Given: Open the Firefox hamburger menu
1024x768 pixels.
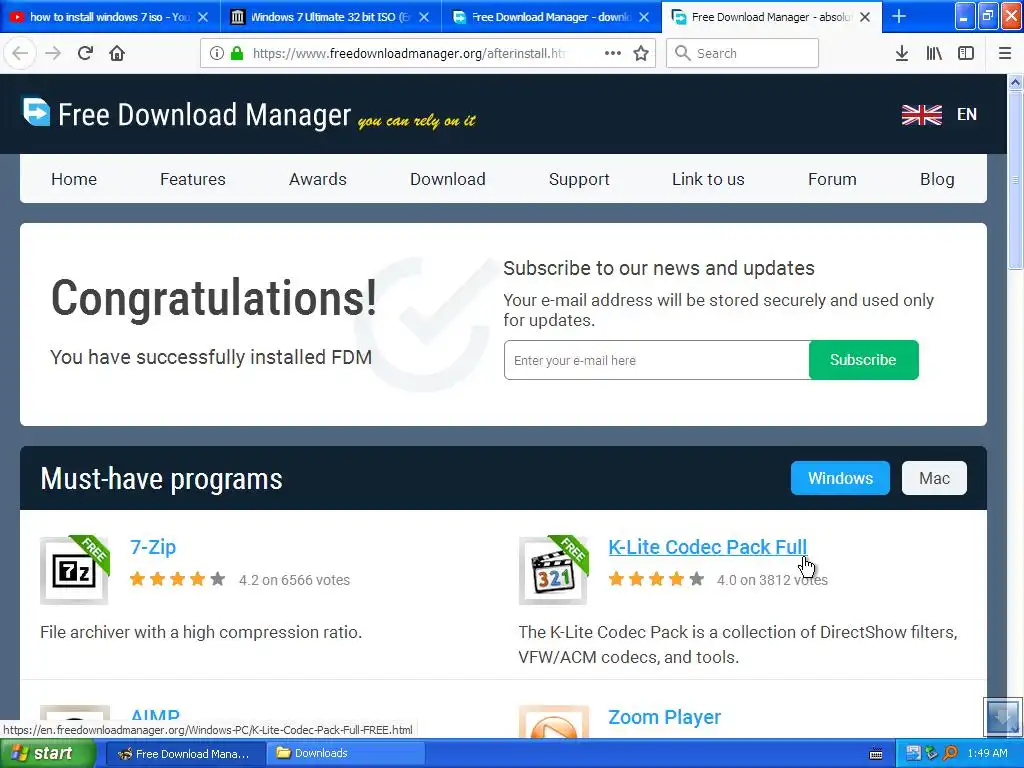Looking at the screenshot, I should pyautogui.click(x=1004, y=53).
